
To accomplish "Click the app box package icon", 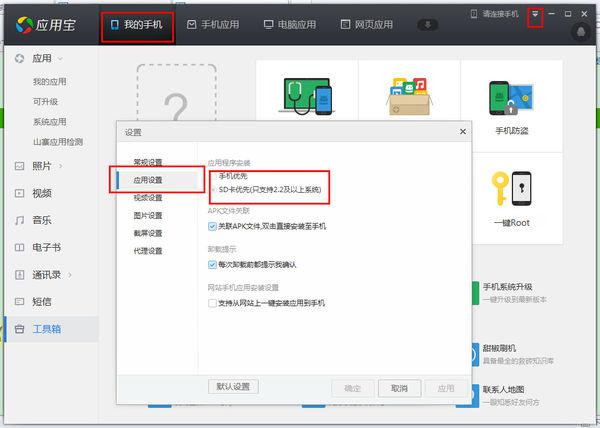I will pyautogui.click(x=409, y=96).
